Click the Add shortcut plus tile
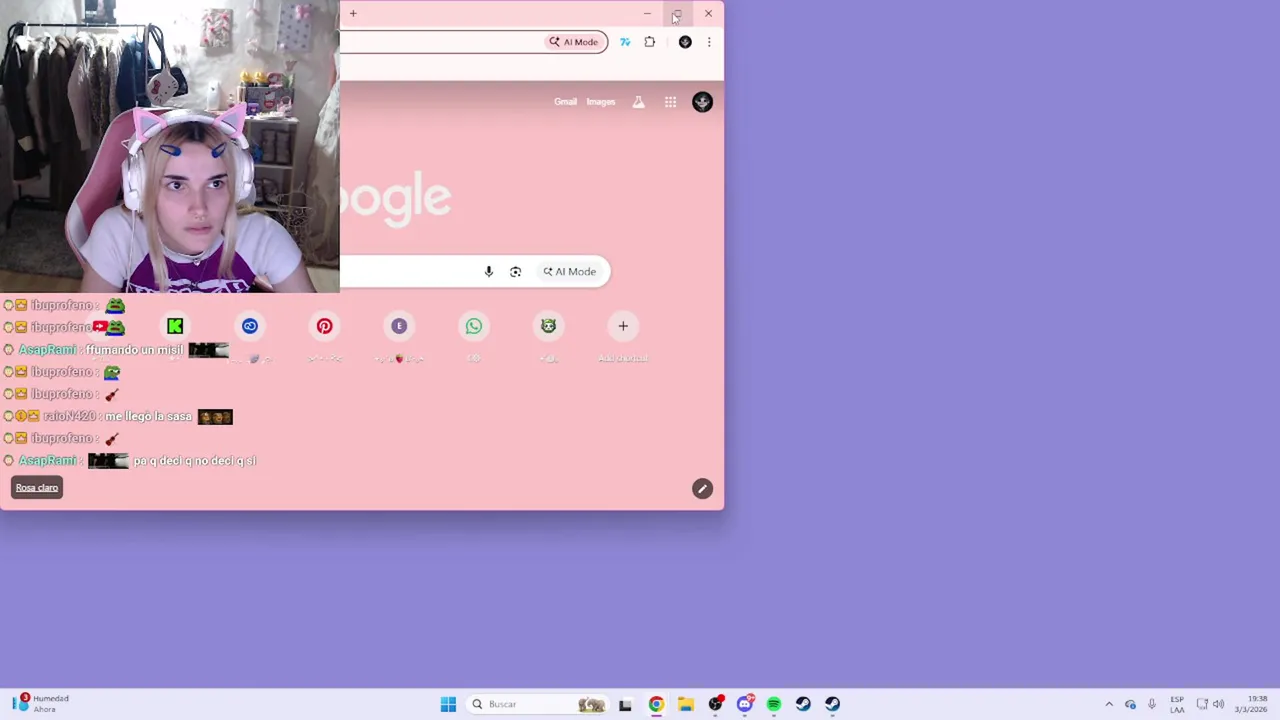The width and height of the screenshot is (1280, 720). click(623, 326)
